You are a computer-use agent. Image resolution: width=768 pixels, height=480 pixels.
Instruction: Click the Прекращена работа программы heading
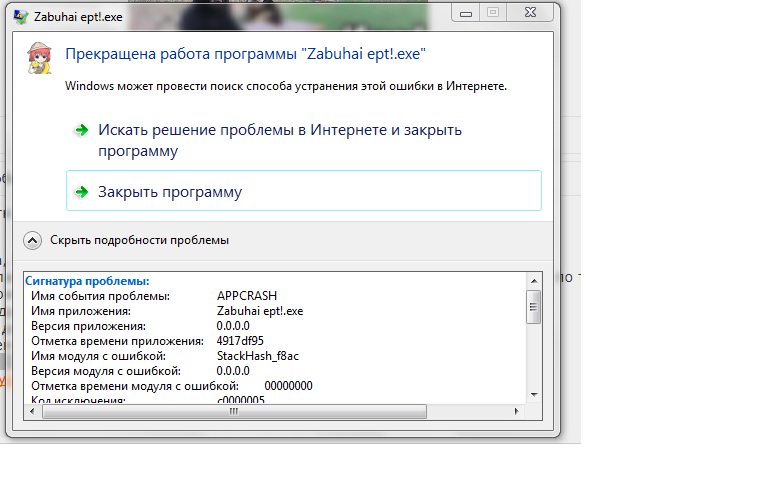[245, 53]
